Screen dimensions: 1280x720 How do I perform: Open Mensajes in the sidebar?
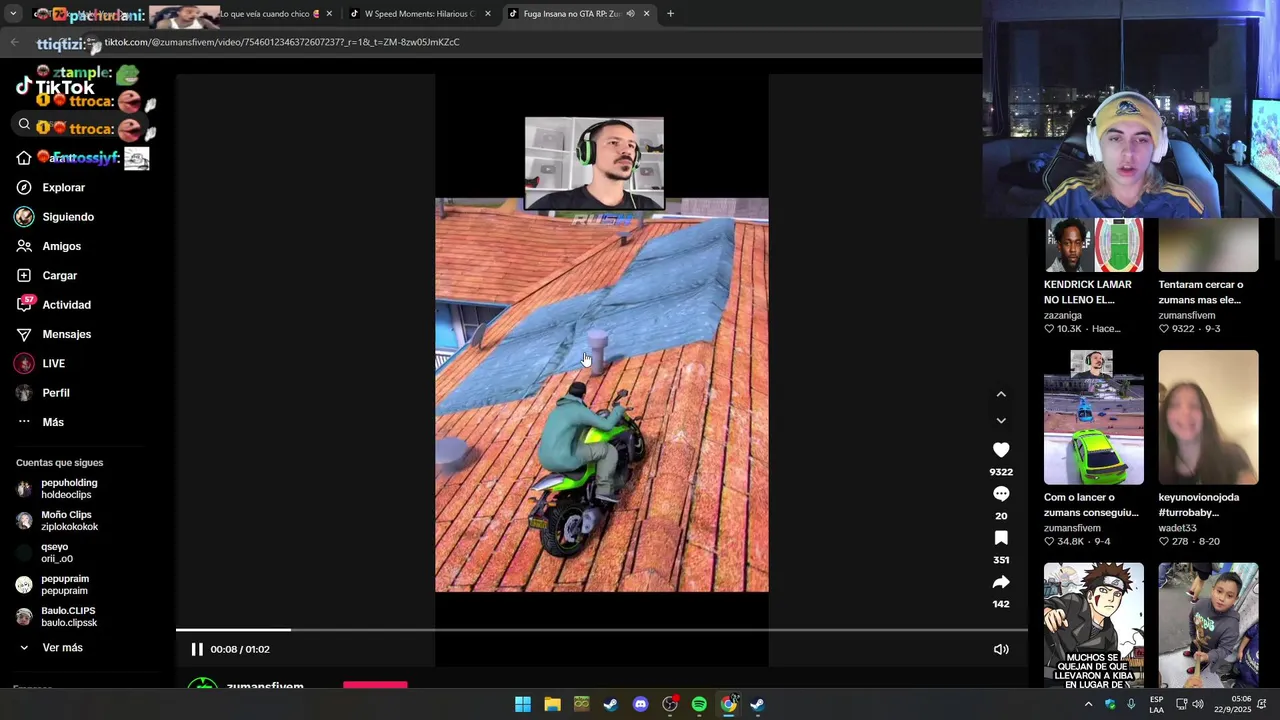66,334
